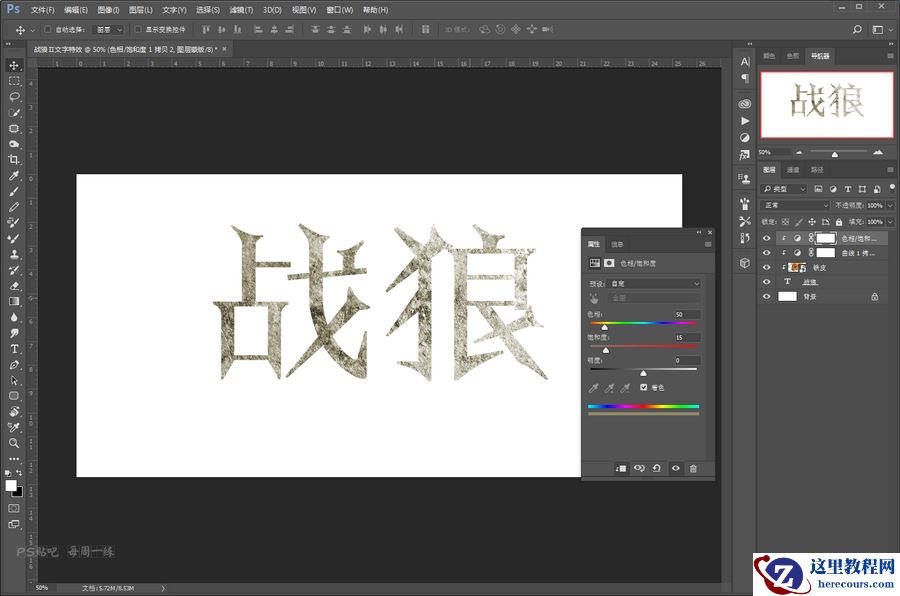This screenshot has width=900, height=596.
Task: Uncheck the 着色 checkbox
Action: (644, 387)
